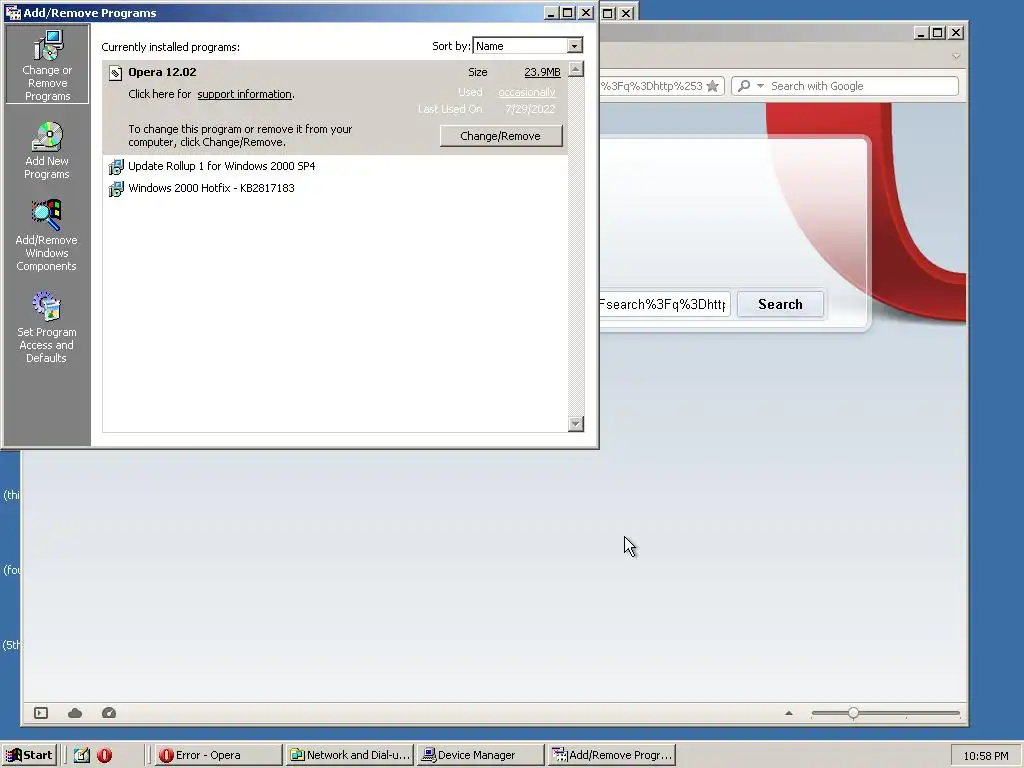The height and width of the screenshot is (768, 1024).
Task: Expand zoom options arrow in Opera status bar
Action: [x=789, y=713]
